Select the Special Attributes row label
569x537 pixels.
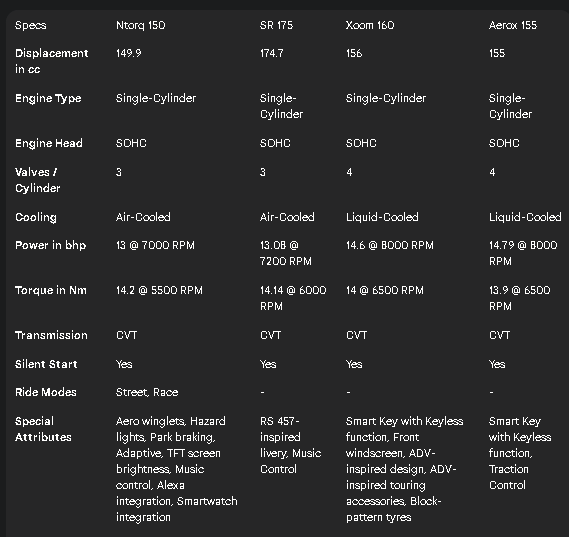click(x=43, y=429)
